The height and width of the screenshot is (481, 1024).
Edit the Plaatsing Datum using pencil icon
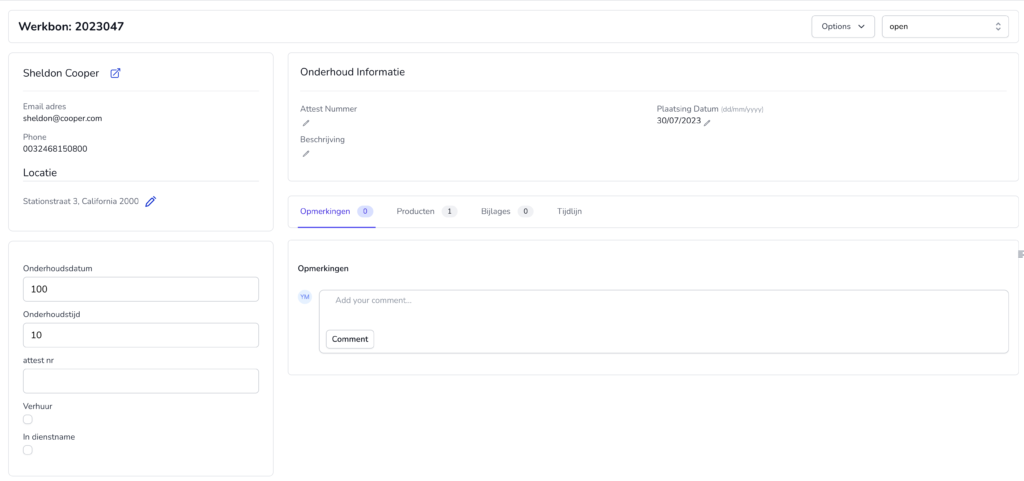(707, 122)
